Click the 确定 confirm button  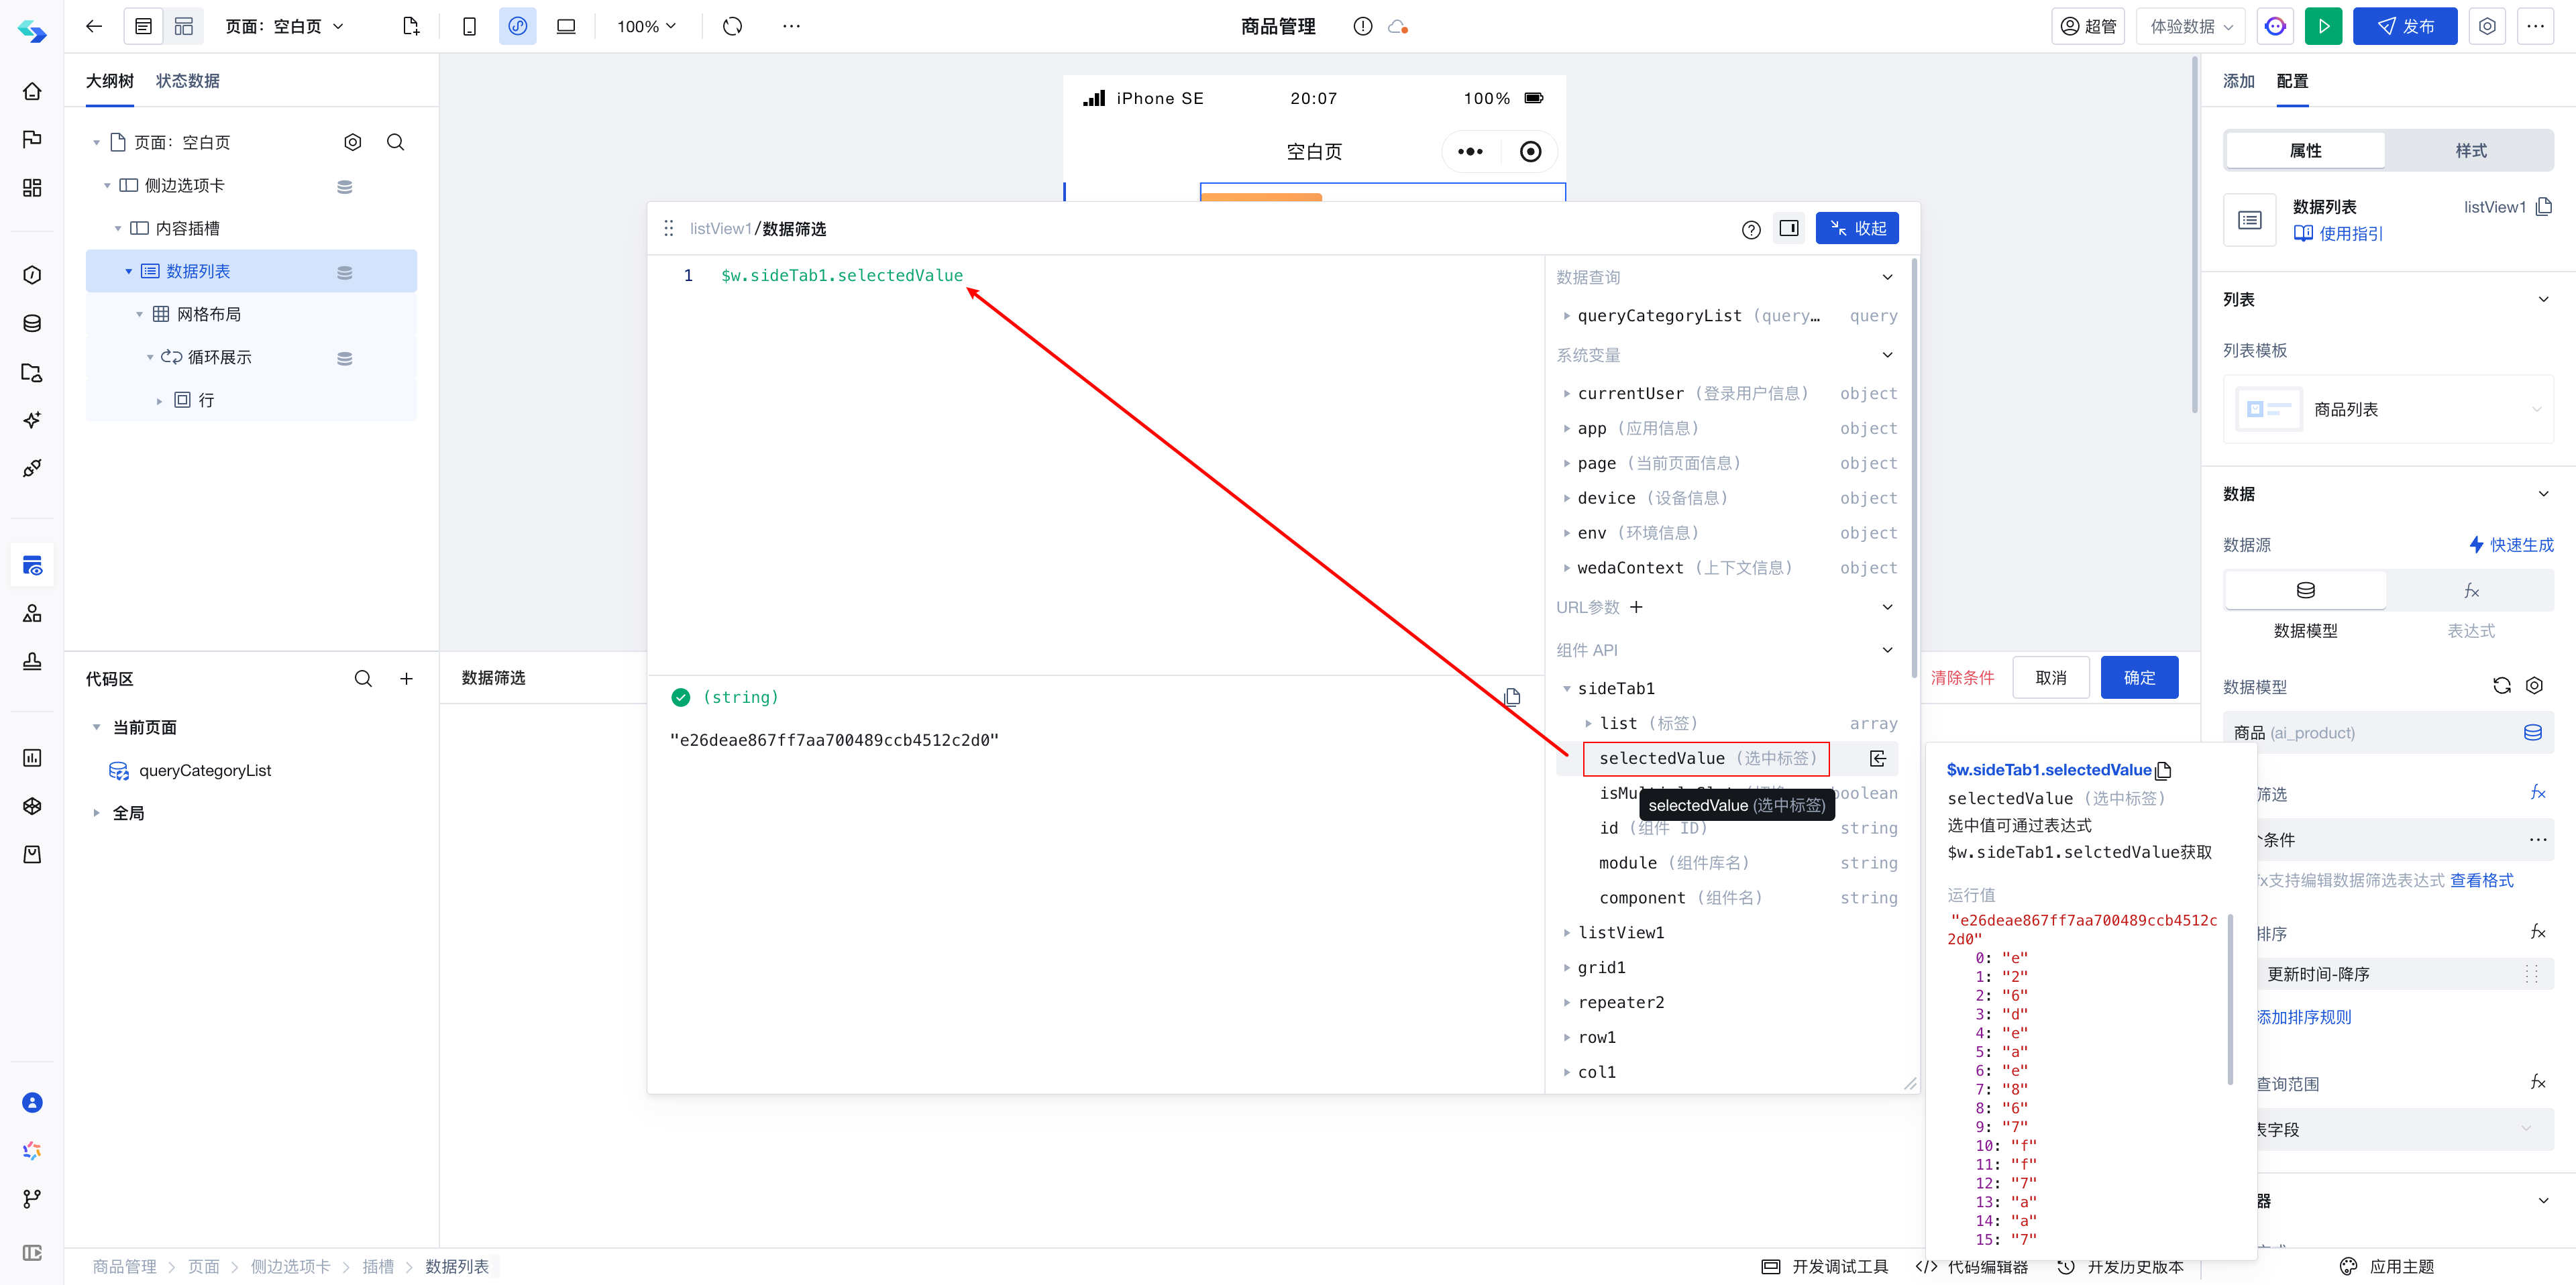(x=2139, y=678)
